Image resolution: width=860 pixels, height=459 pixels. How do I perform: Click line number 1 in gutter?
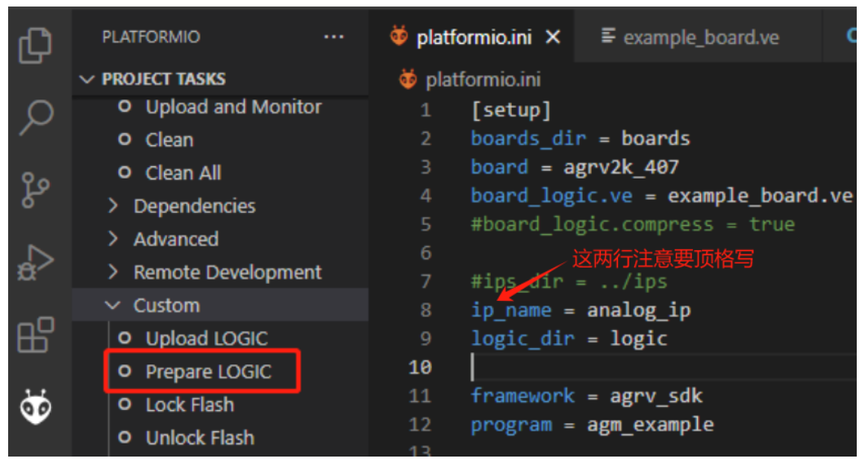pyautogui.click(x=426, y=110)
